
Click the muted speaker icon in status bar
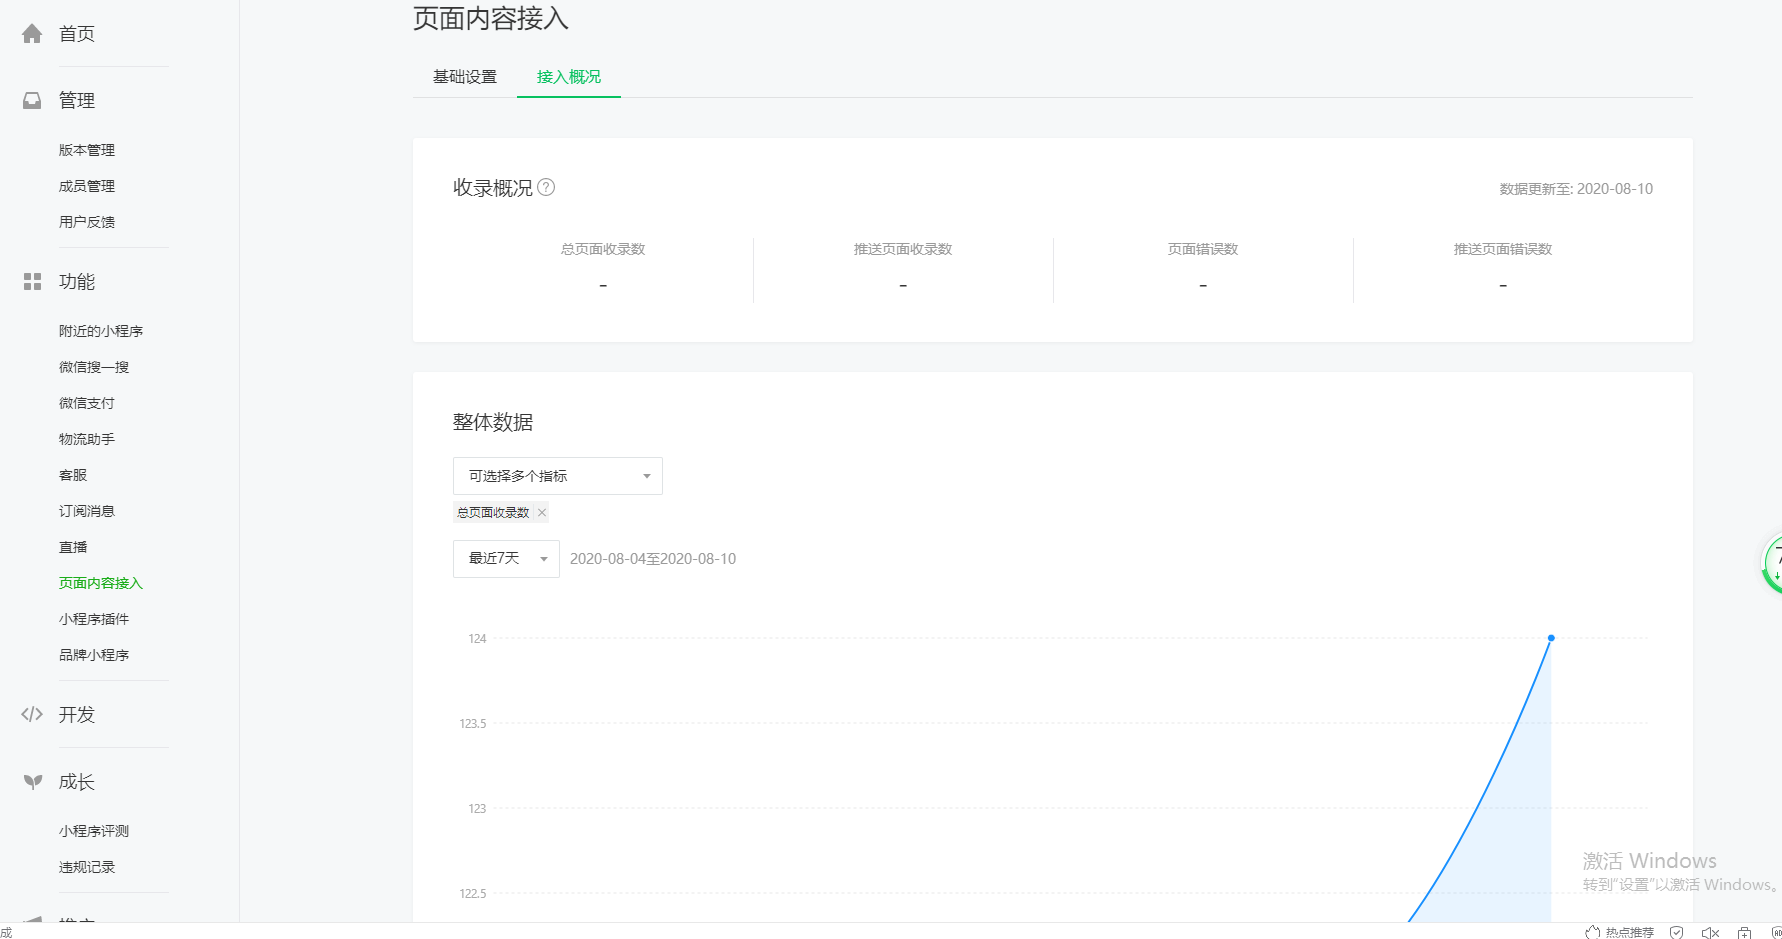1710,932
